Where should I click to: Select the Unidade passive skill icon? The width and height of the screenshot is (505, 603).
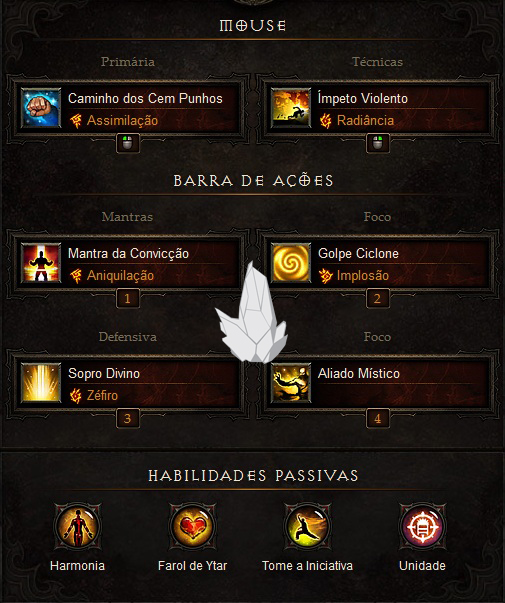(x=422, y=527)
